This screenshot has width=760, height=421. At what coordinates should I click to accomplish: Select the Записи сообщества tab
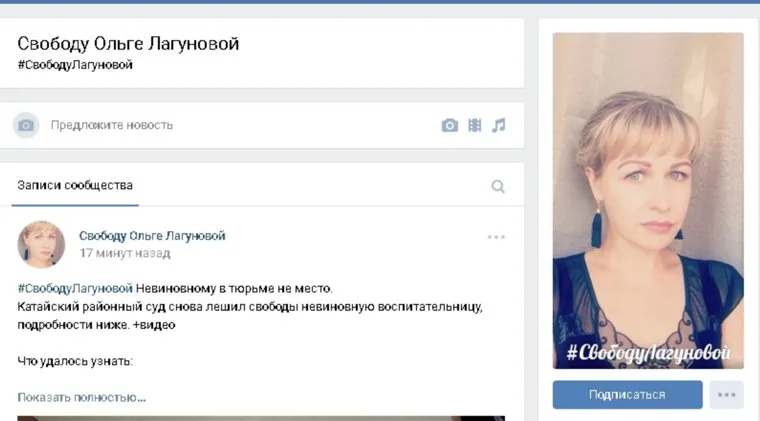75,186
